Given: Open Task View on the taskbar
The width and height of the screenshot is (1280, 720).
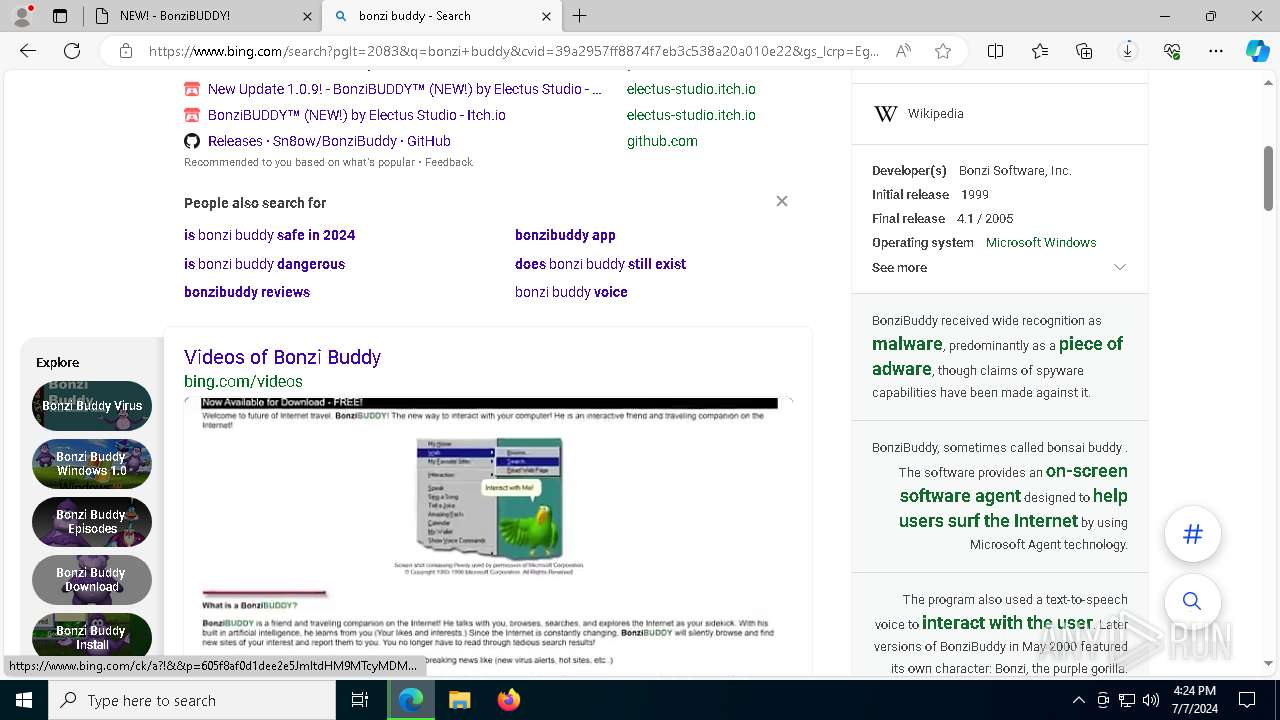Looking at the screenshot, I should 360,700.
